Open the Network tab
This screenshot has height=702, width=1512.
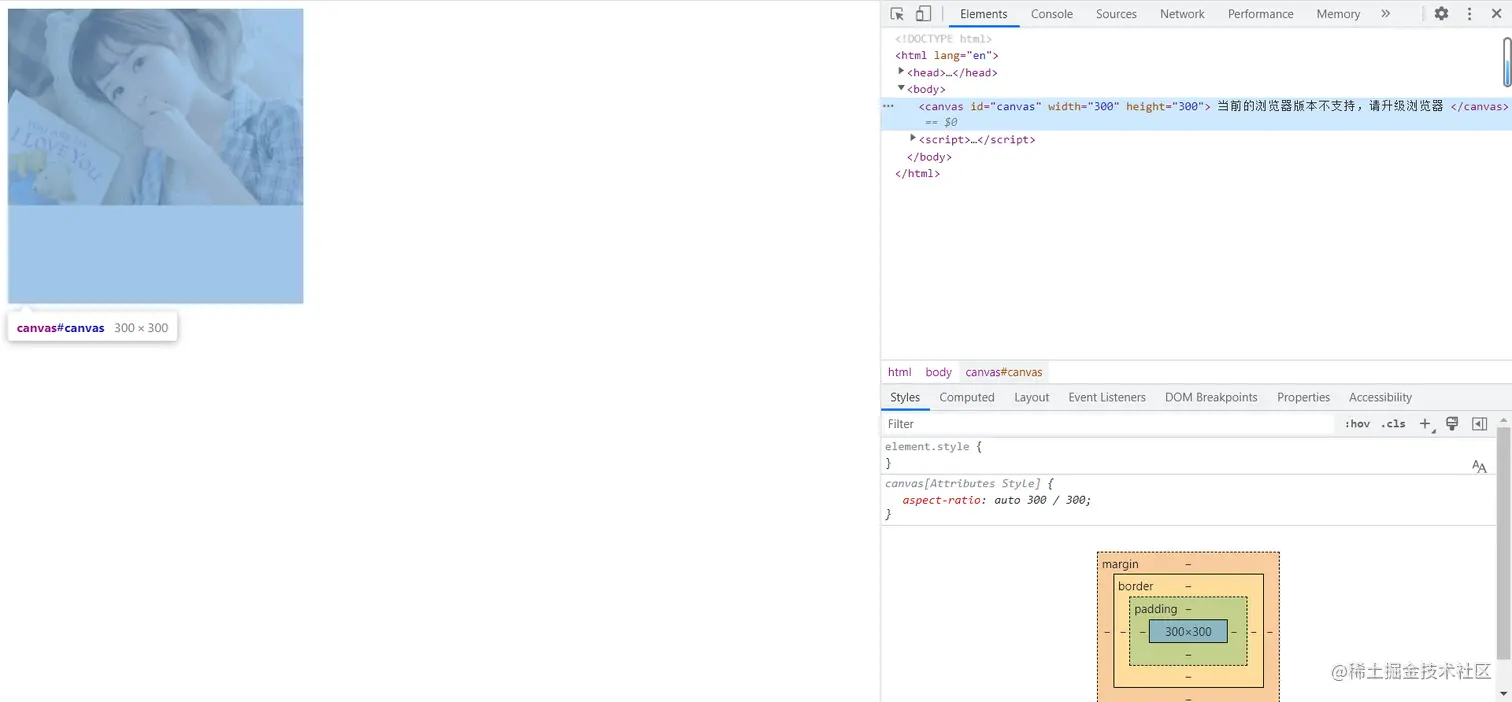pos(1182,14)
